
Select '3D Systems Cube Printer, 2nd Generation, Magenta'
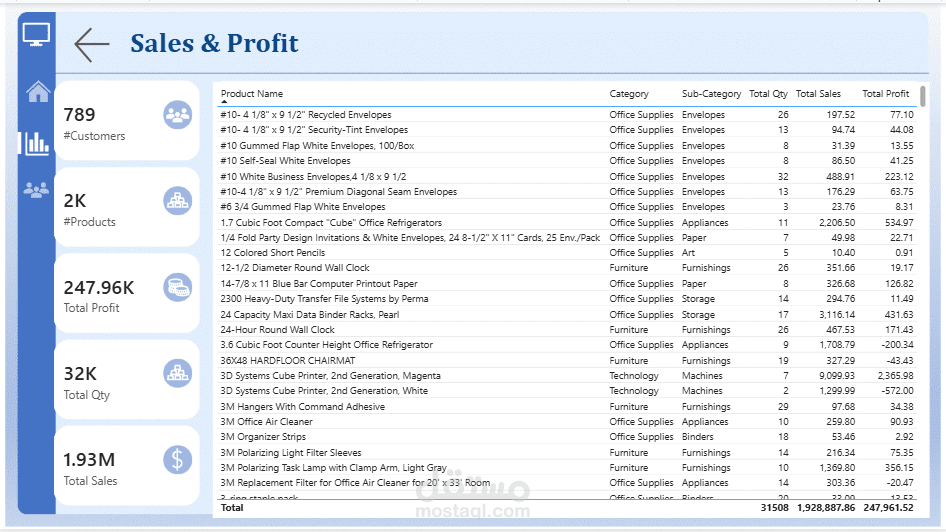pos(567,375)
